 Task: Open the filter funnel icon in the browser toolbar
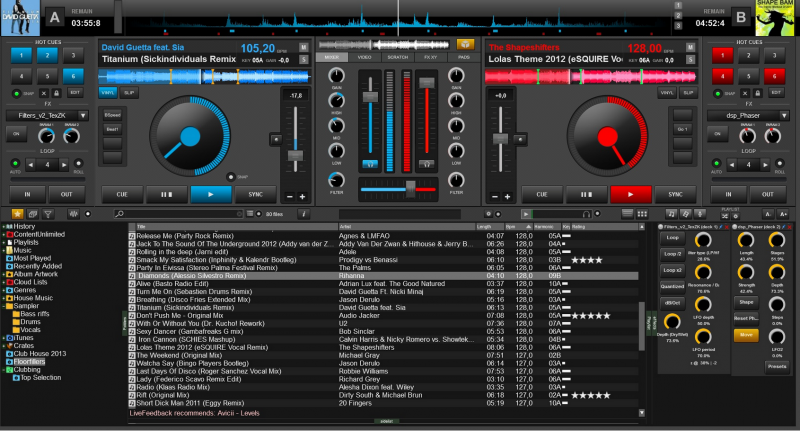[48, 214]
